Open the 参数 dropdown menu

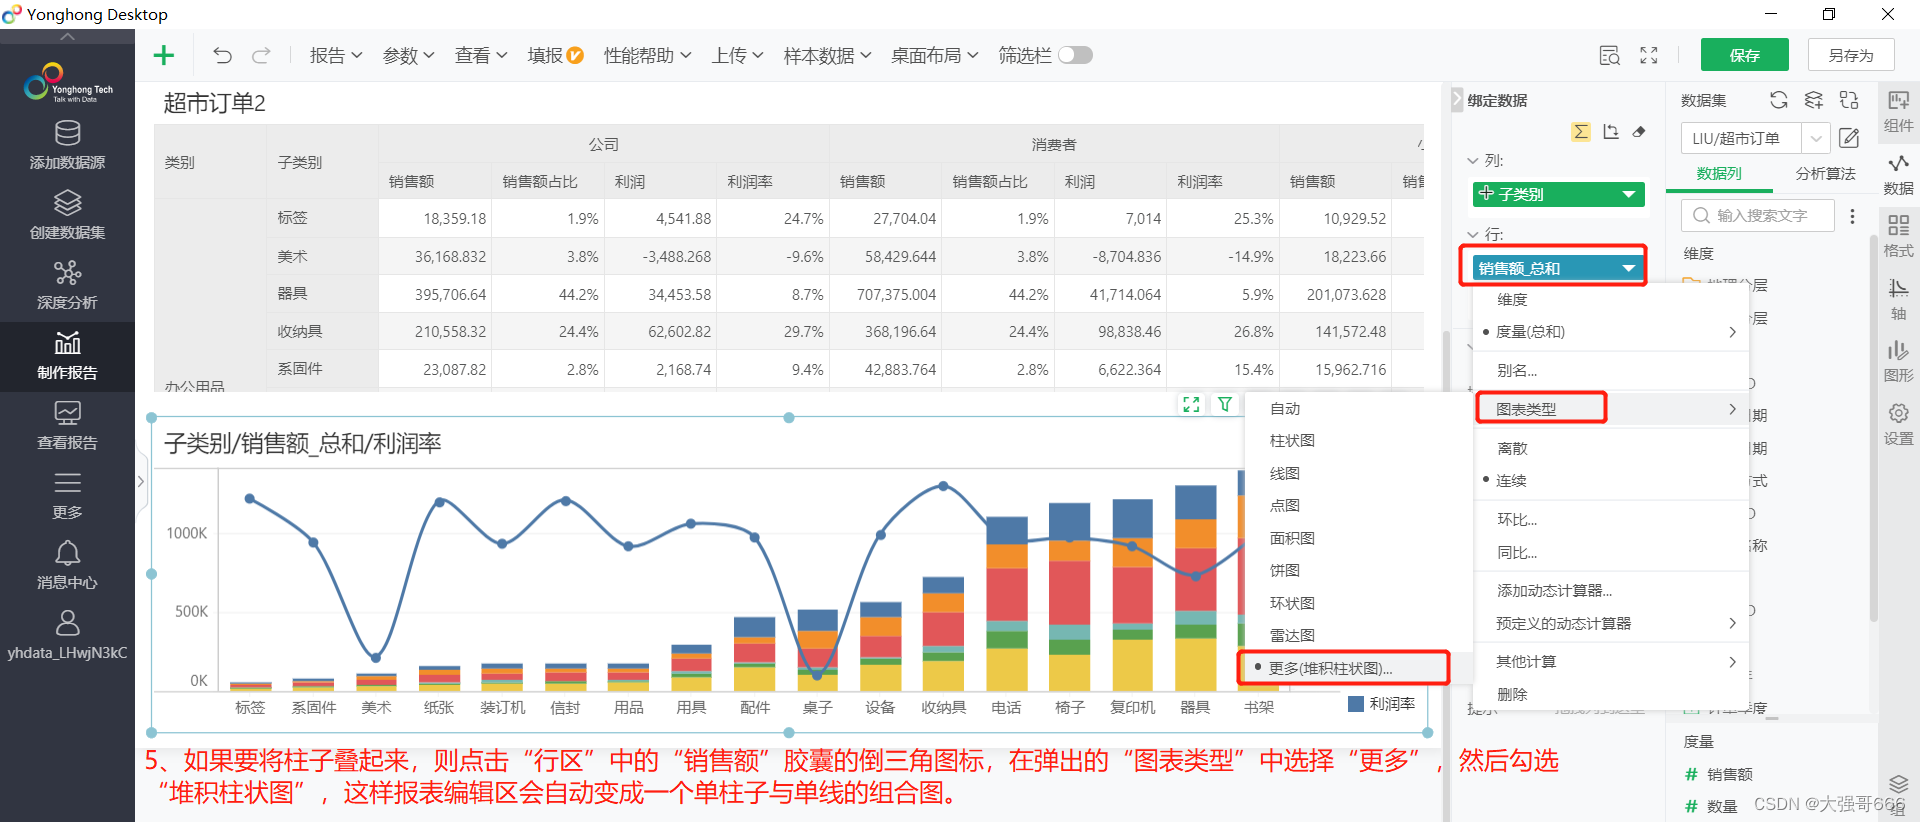(x=409, y=55)
